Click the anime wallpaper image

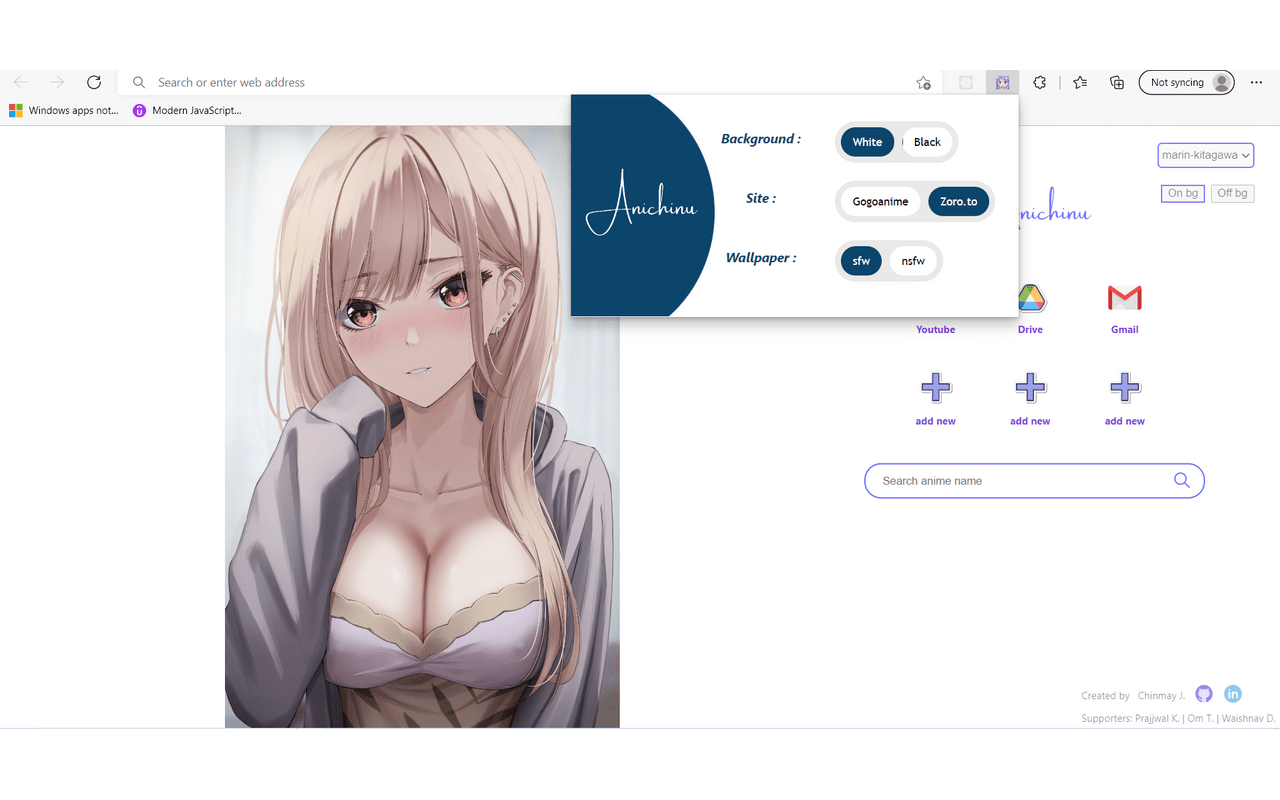tap(422, 427)
